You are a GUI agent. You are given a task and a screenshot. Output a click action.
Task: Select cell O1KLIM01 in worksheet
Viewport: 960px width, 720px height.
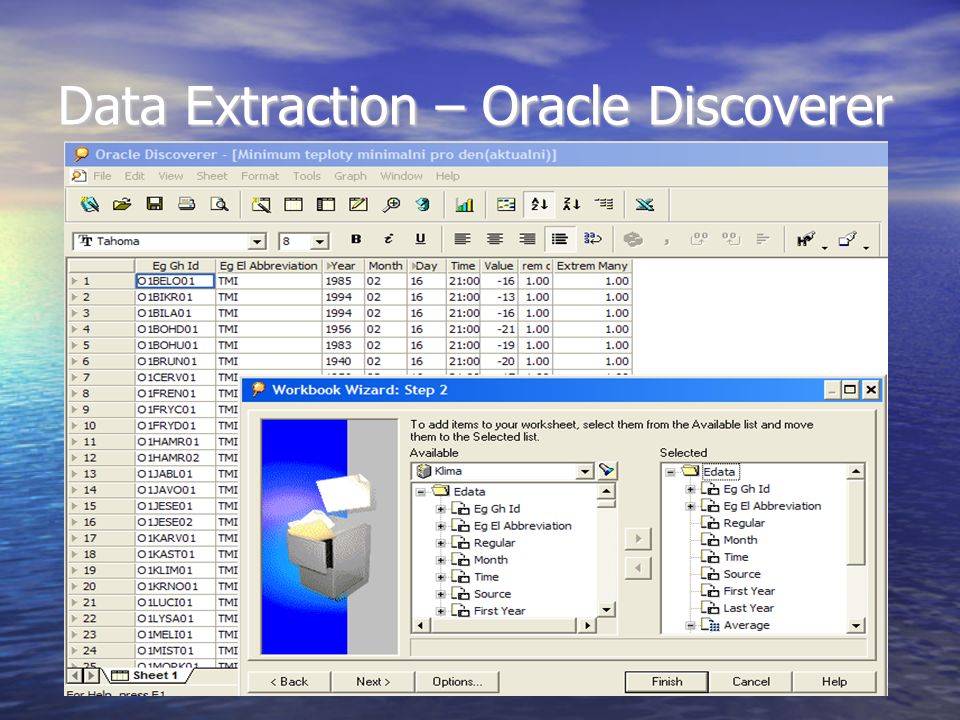coord(175,570)
